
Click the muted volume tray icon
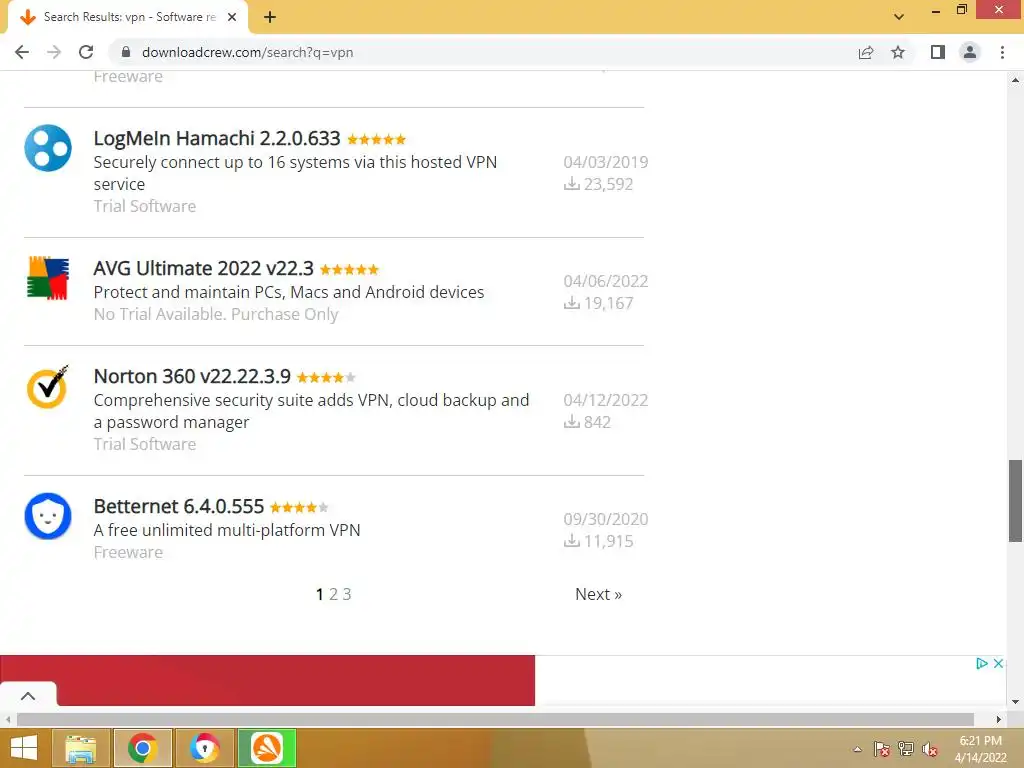930,749
